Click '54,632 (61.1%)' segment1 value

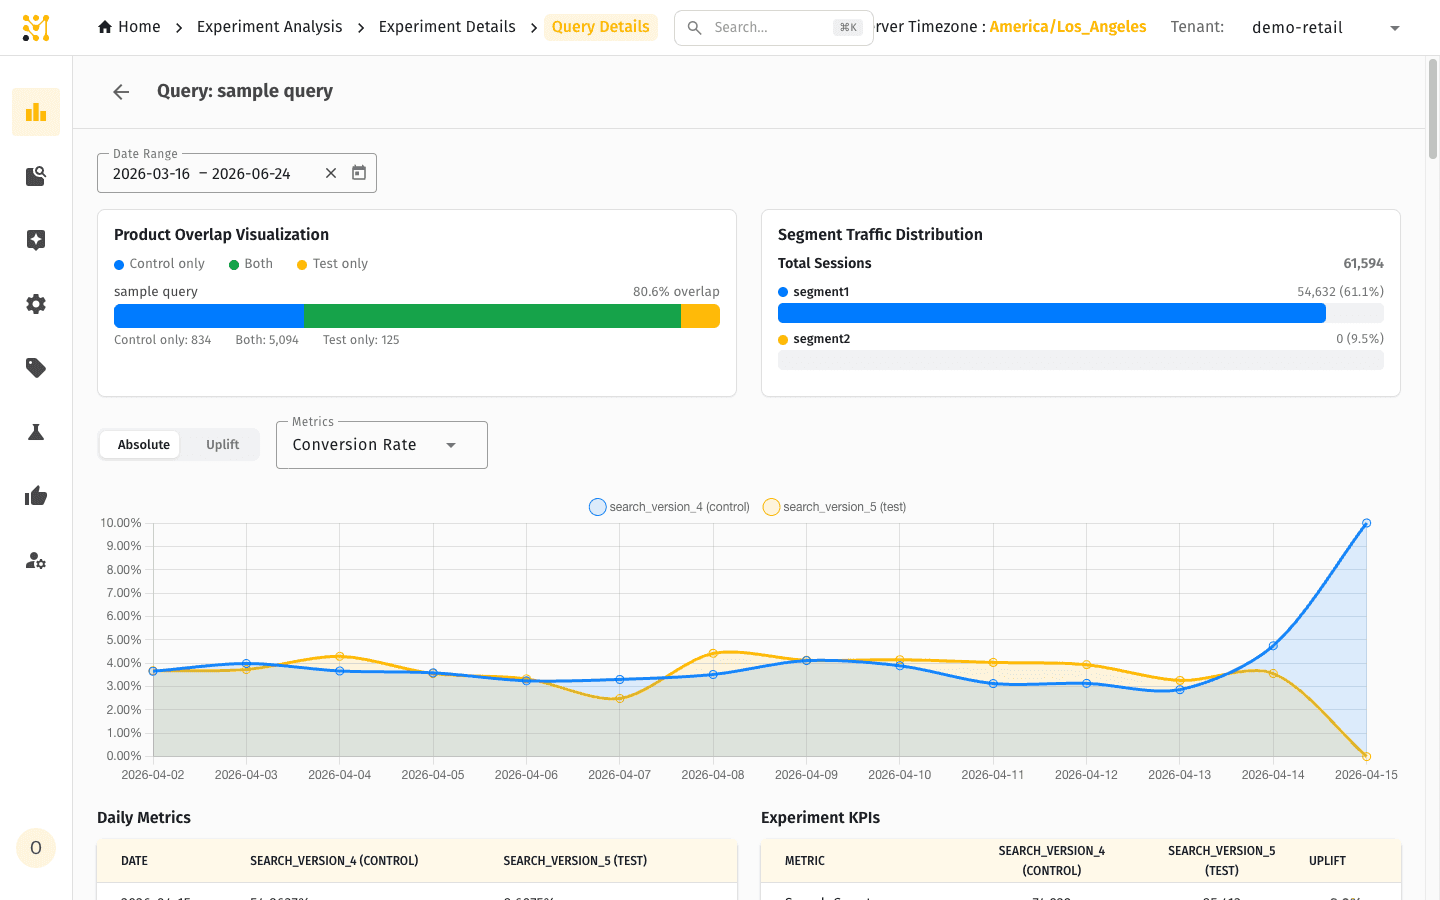tap(1340, 292)
